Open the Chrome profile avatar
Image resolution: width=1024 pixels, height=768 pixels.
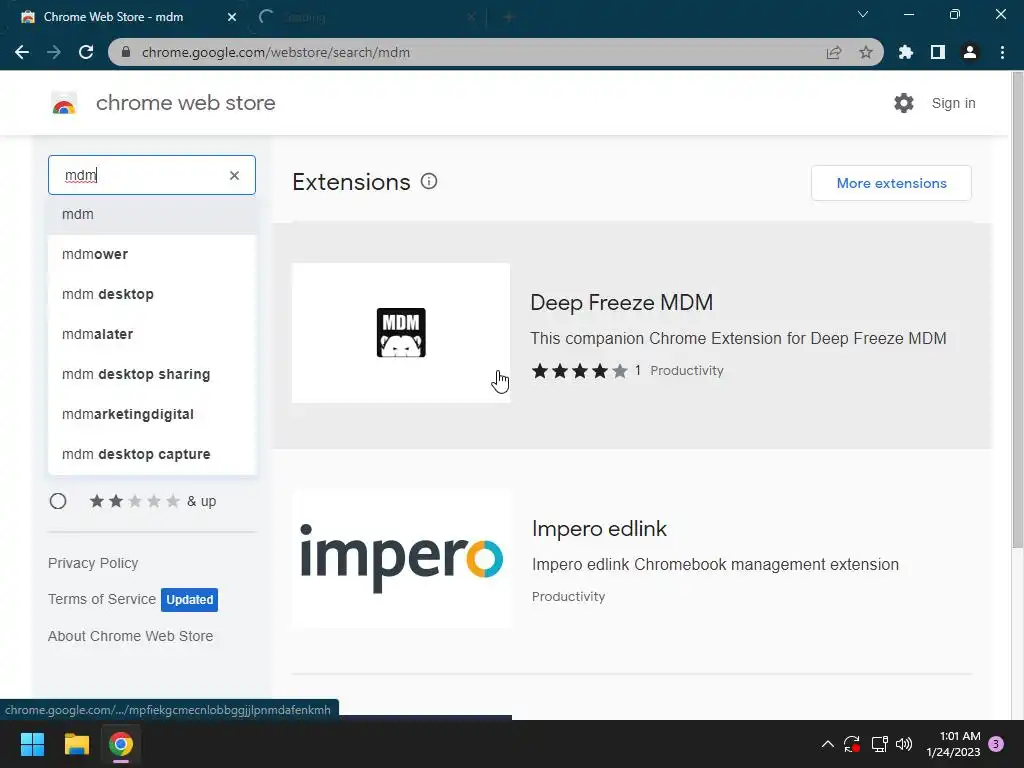(x=970, y=52)
